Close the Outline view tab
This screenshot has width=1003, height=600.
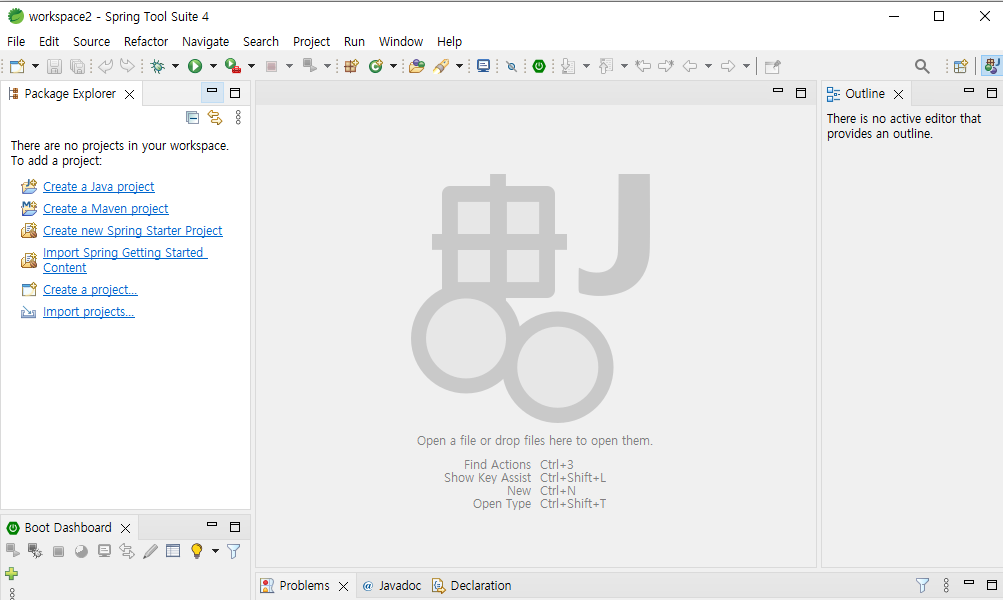898,95
